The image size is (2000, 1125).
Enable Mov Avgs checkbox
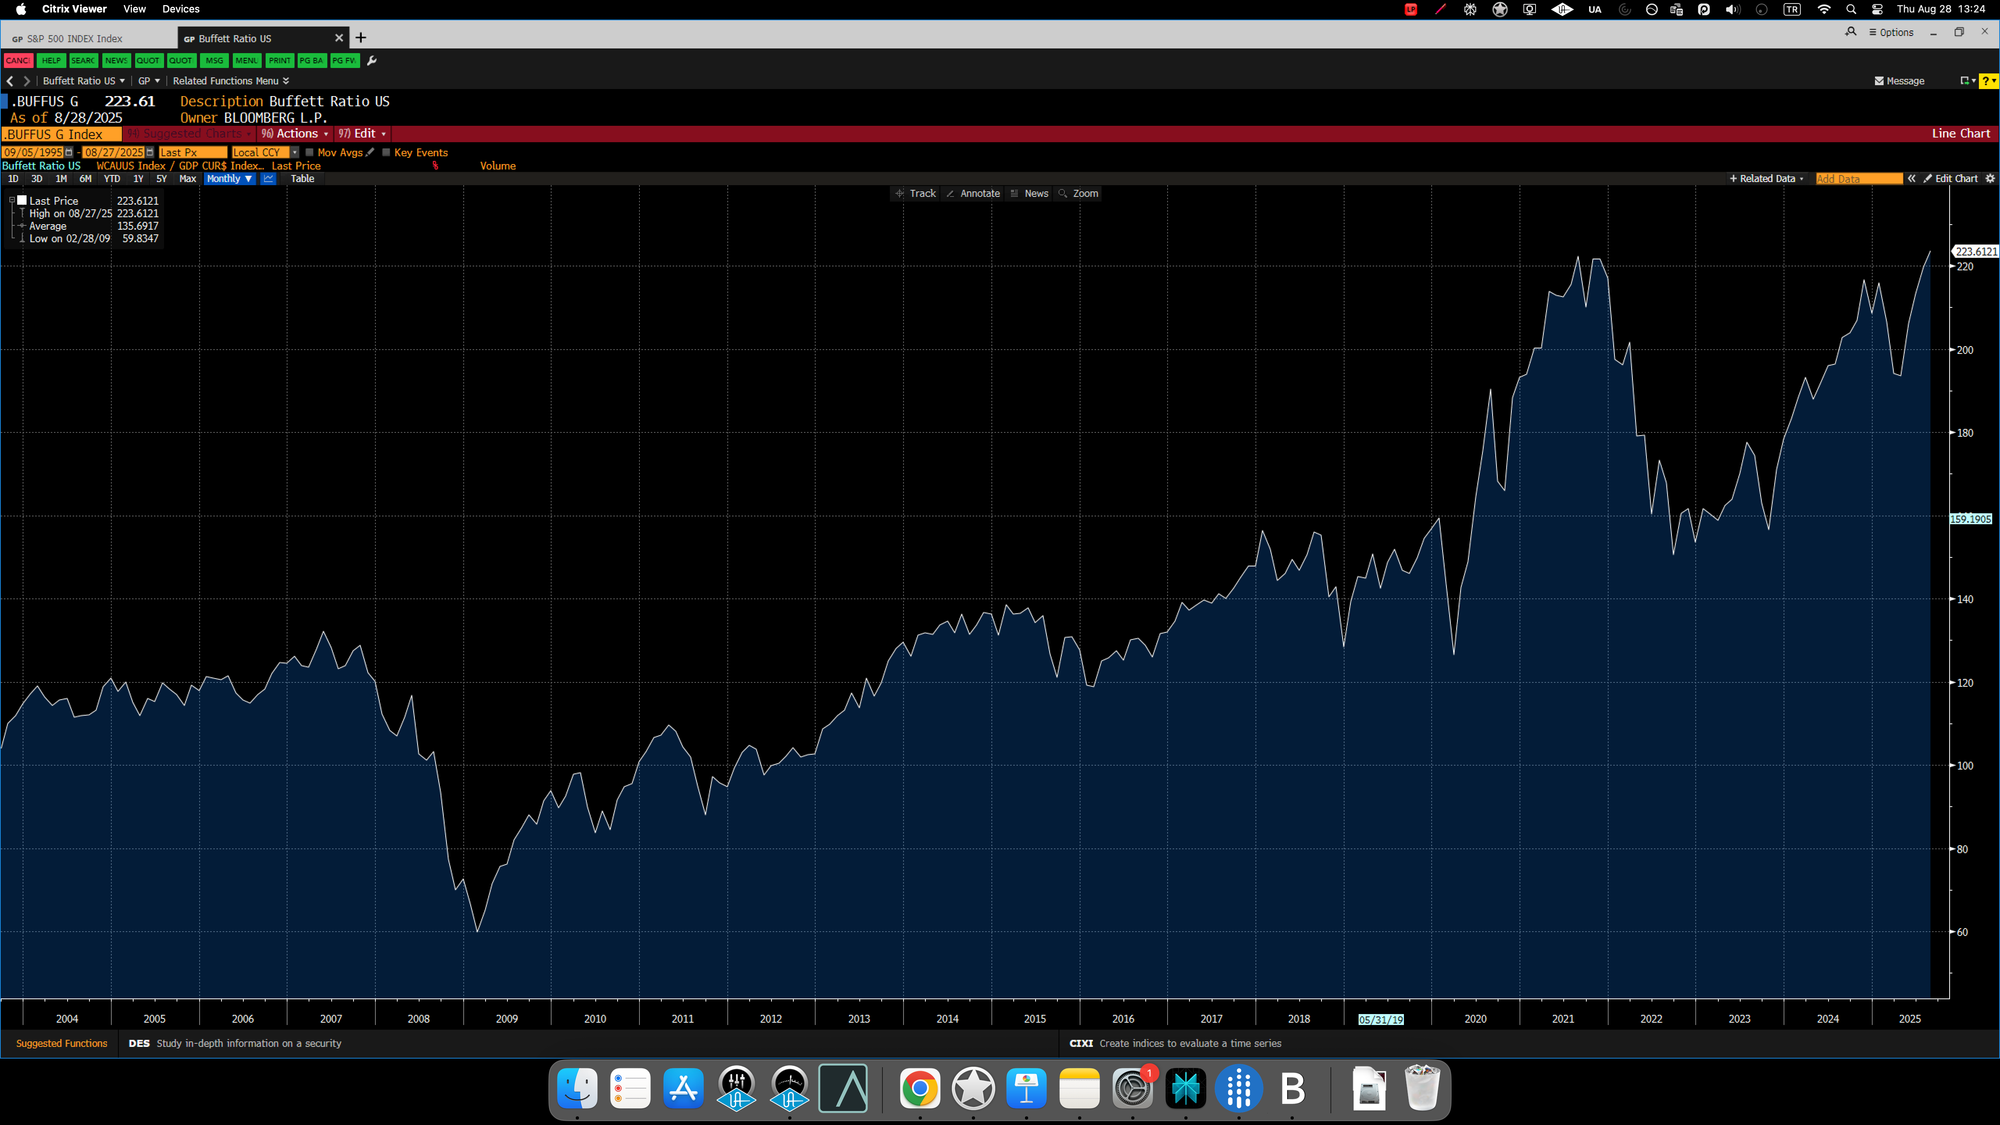[x=310, y=153]
